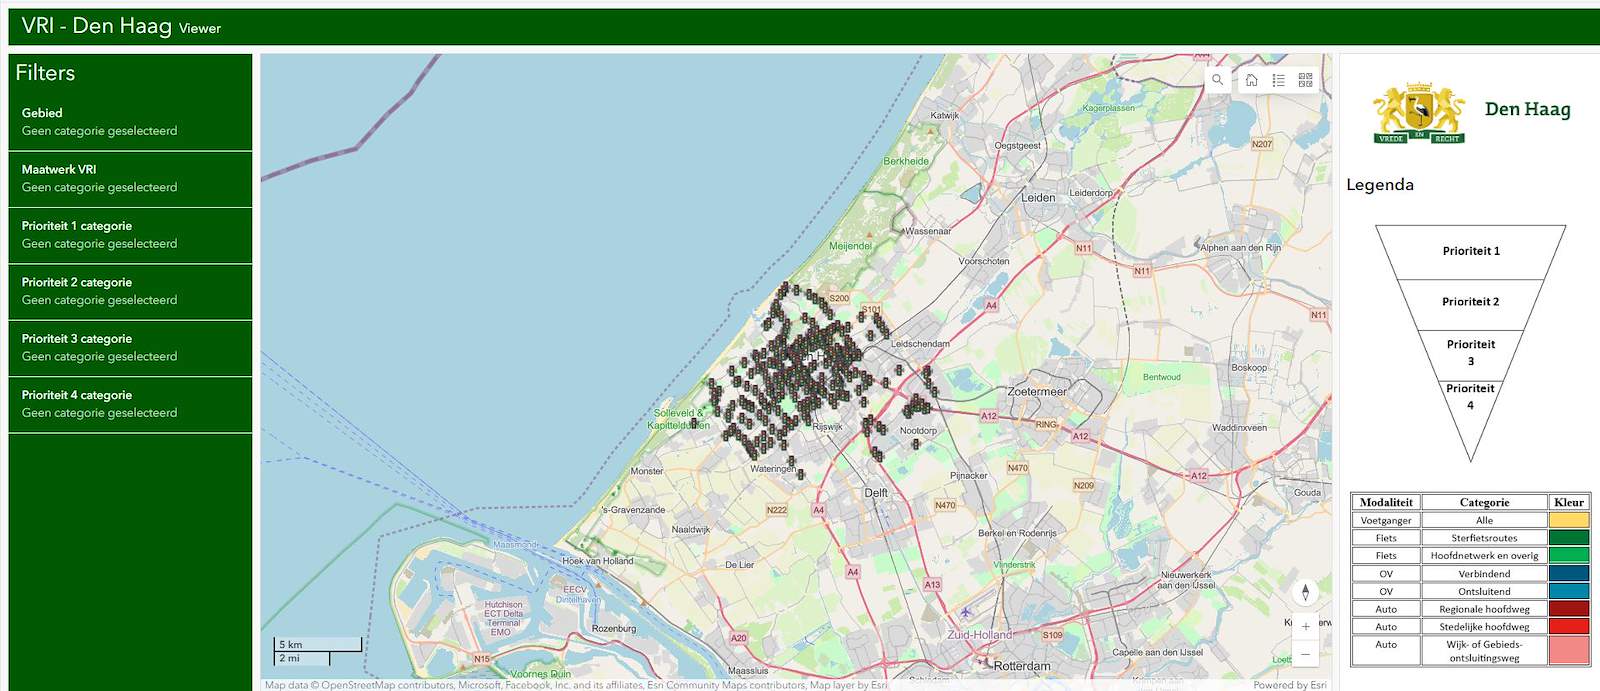Zoom in with the plus button
This screenshot has width=1600, height=691.
pyautogui.click(x=1305, y=626)
